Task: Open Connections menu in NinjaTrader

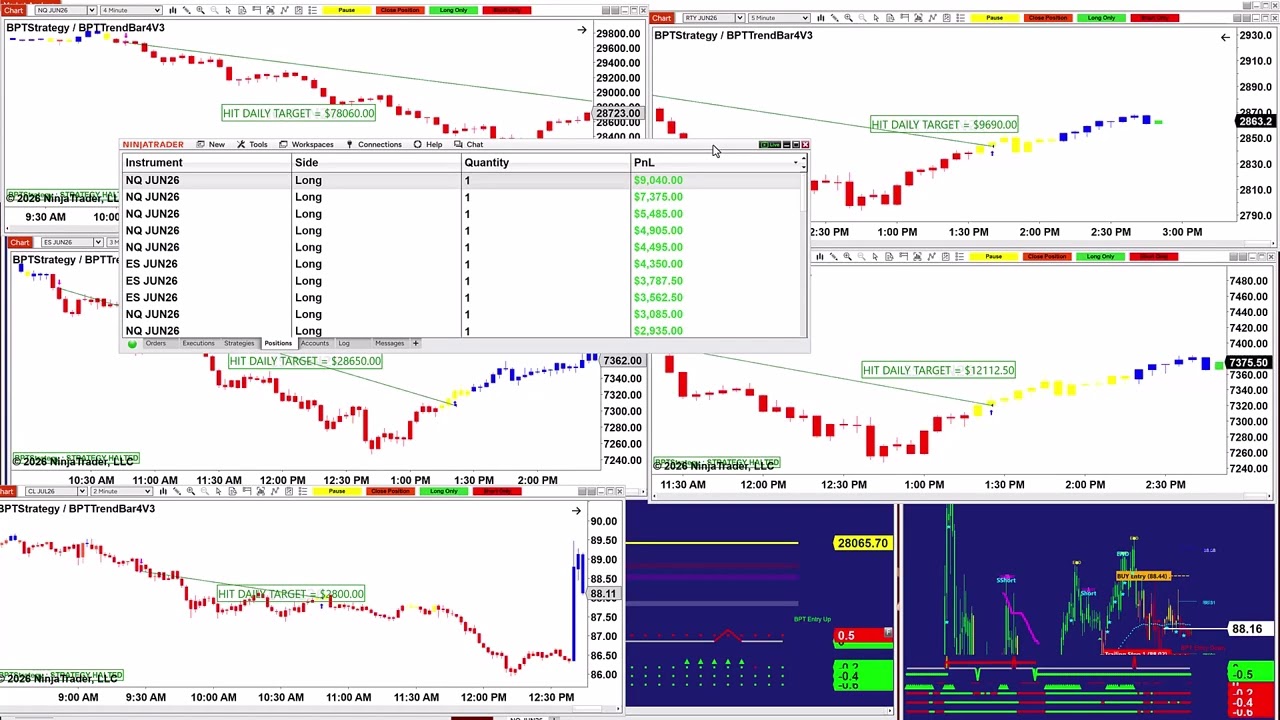Action: click(x=373, y=145)
